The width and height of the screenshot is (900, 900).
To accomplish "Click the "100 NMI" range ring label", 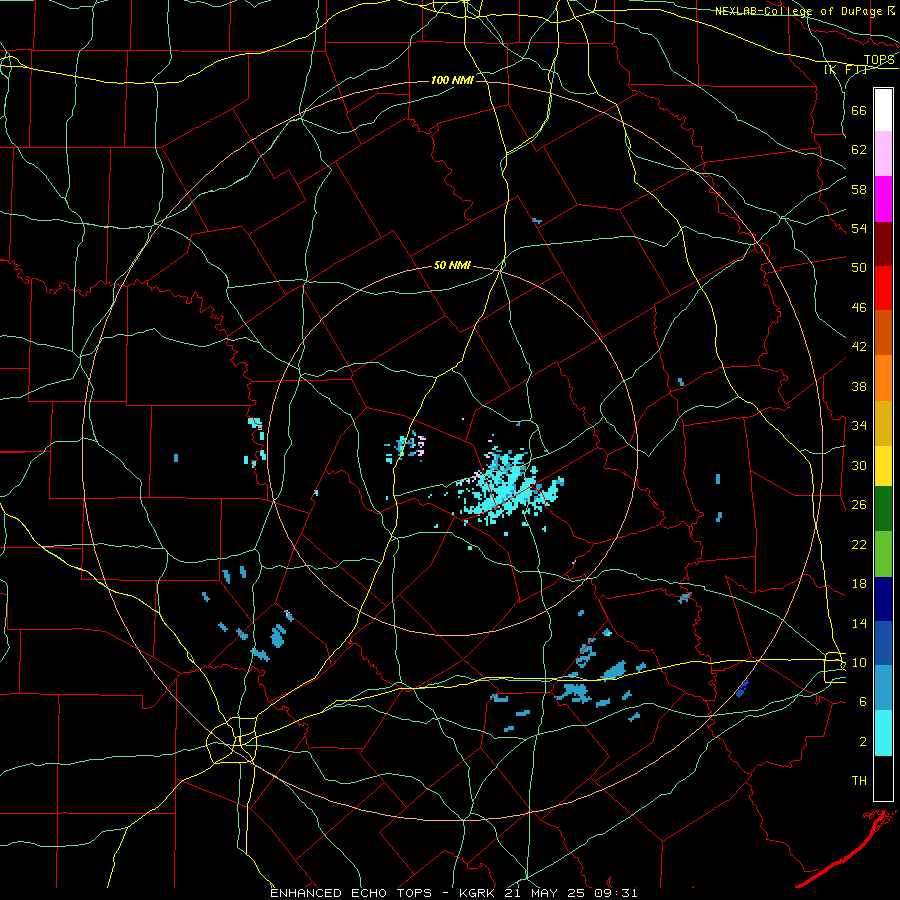I will pyautogui.click(x=452, y=80).
